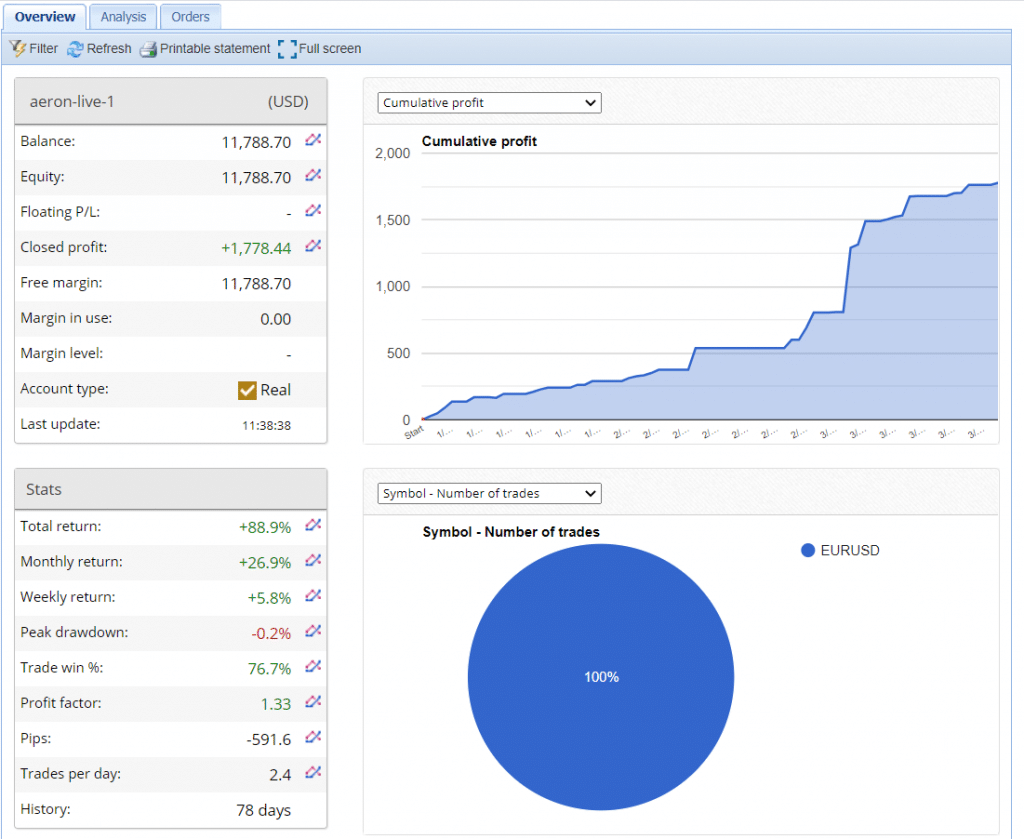The image size is (1024, 839).
Task: Click the chart icon next to Trade win %
Action: coord(313,667)
